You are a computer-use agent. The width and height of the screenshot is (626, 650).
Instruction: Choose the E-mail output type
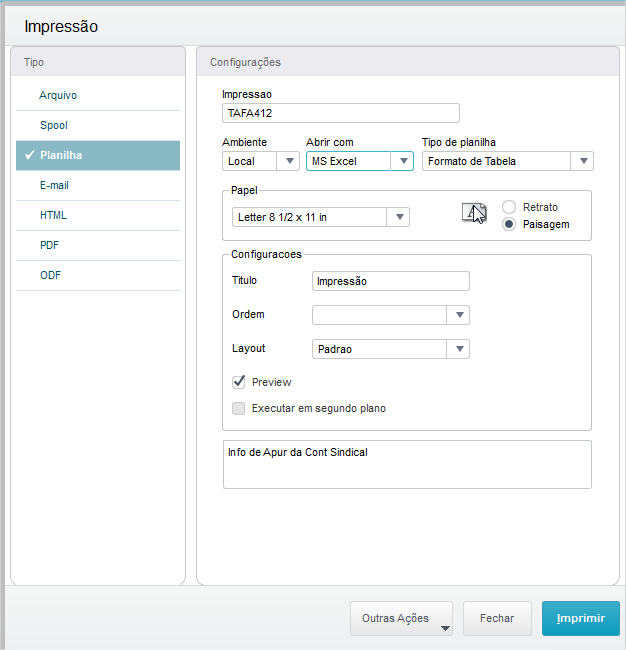point(54,185)
